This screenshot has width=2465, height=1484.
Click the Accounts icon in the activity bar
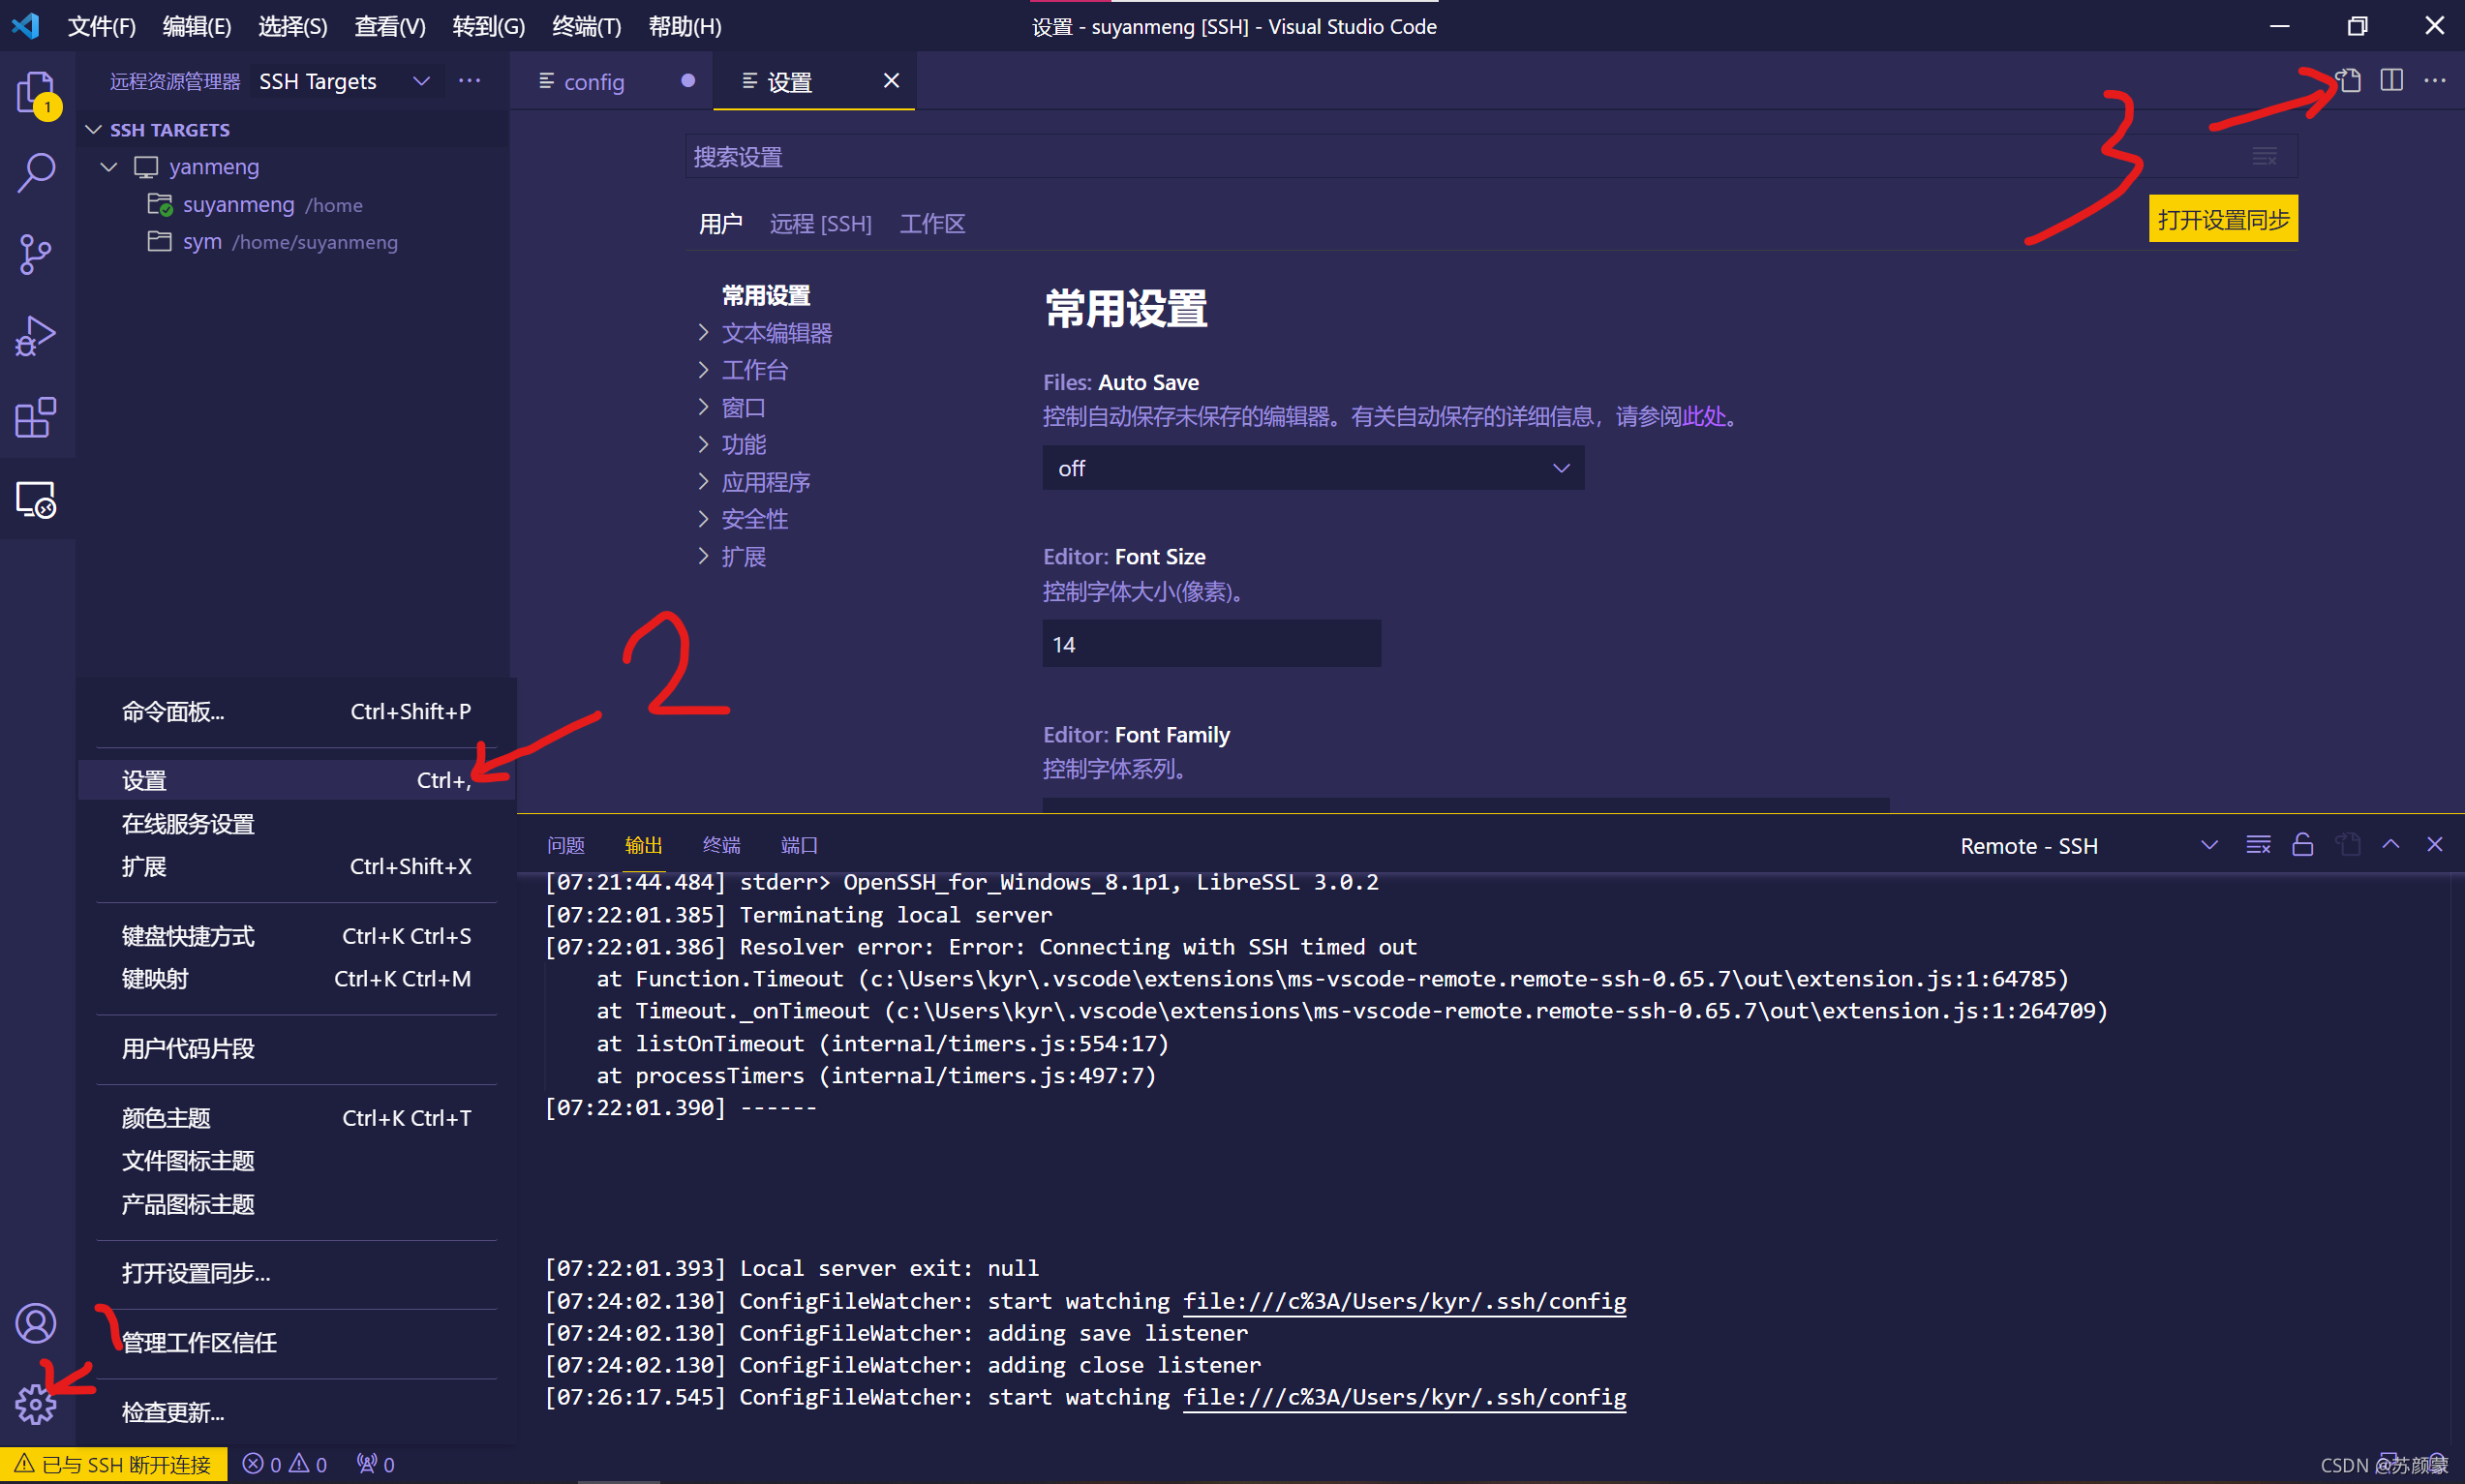[x=37, y=1323]
